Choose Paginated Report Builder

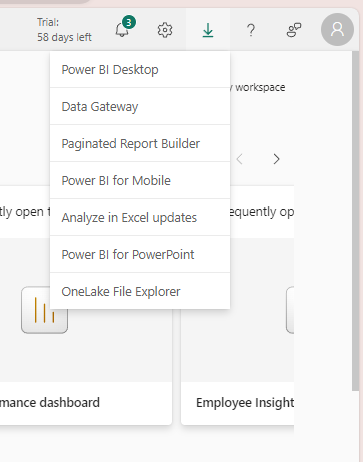pos(140,144)
